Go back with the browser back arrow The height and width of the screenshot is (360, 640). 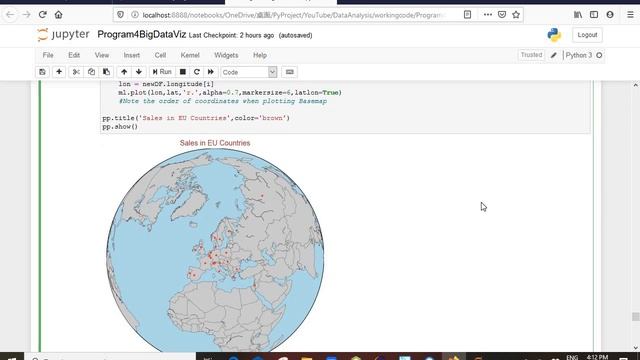click(10, 15)
